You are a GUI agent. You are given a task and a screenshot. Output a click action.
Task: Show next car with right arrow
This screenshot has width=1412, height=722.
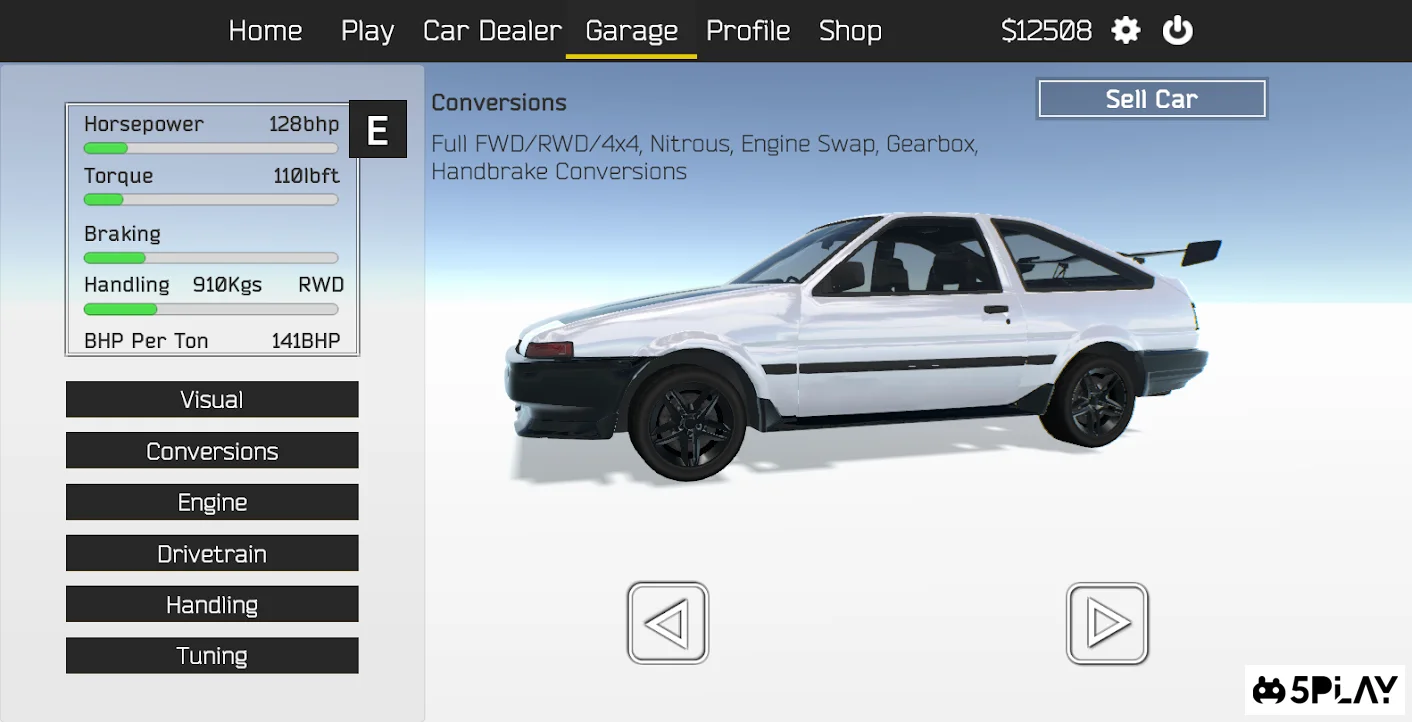pos(1107,623)
